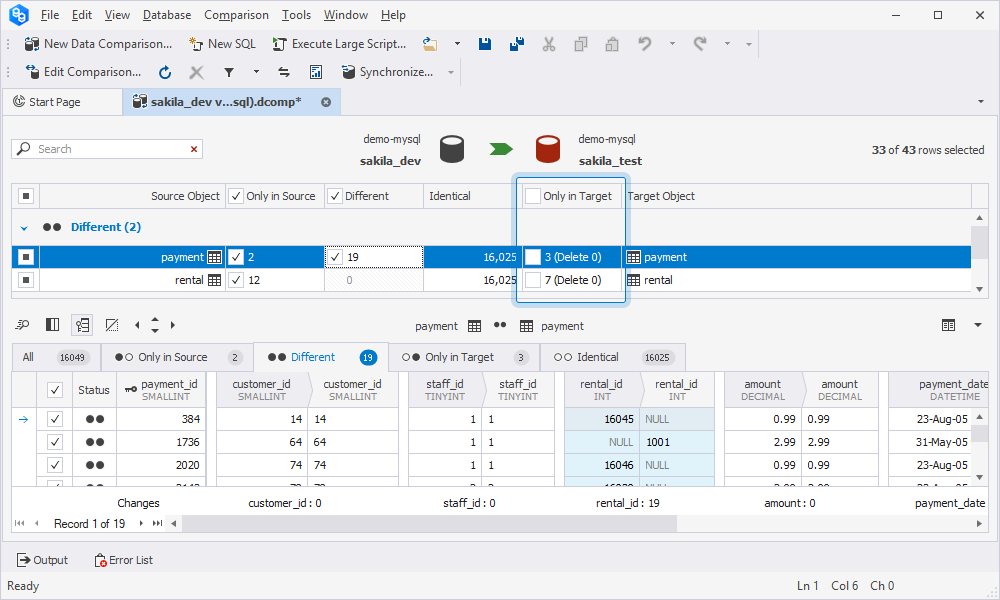1000x600 pixels.
Task: Click the comparison report icon
Action: tap(316, 72)
